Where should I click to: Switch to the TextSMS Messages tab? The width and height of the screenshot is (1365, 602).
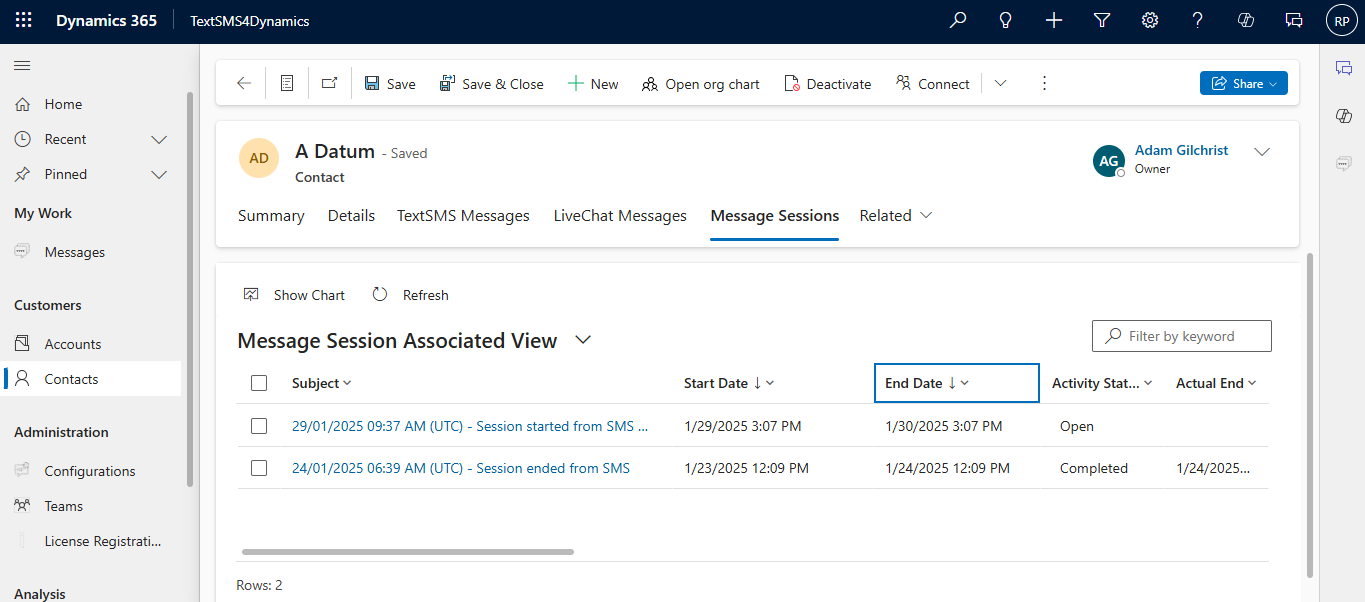click(x=463, y=216)
